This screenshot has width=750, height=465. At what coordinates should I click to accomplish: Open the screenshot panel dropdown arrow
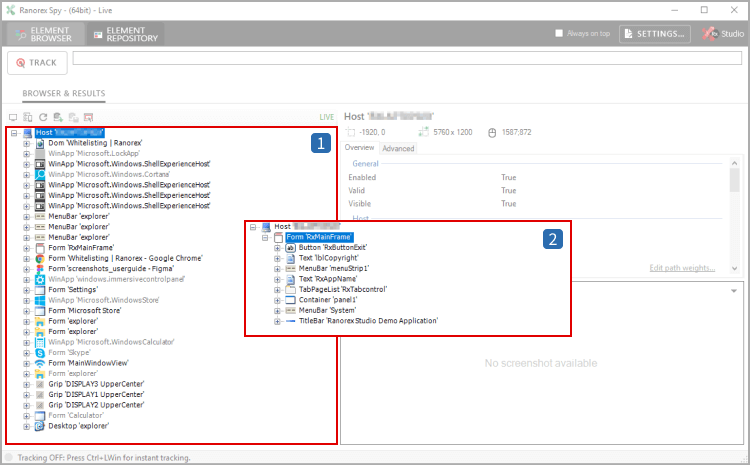coord(734,291)
